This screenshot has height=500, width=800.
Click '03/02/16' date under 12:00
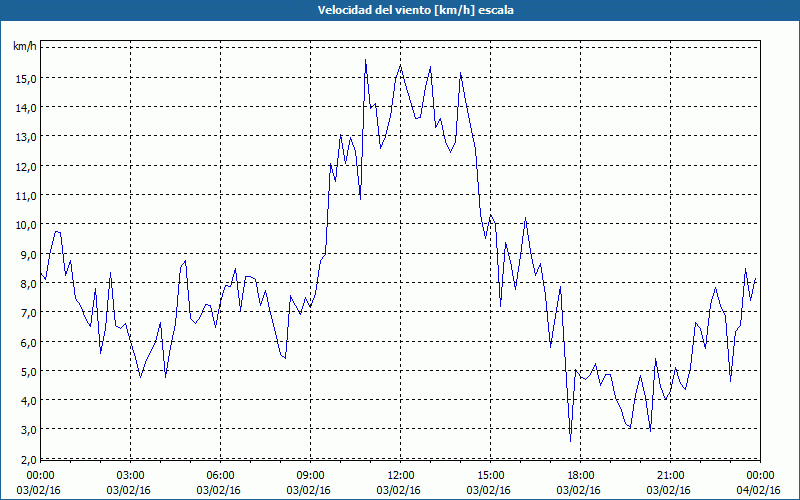pos(398,490)
